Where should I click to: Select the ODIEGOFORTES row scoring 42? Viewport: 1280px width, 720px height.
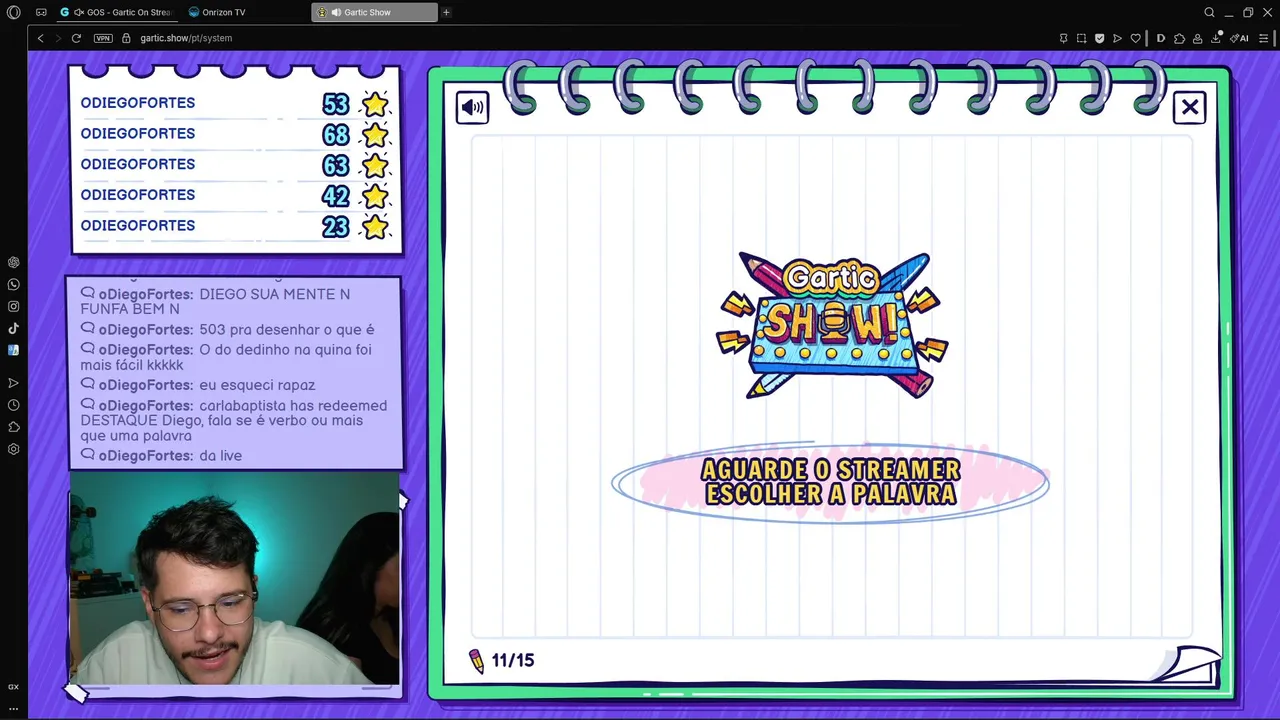[235, 195]
